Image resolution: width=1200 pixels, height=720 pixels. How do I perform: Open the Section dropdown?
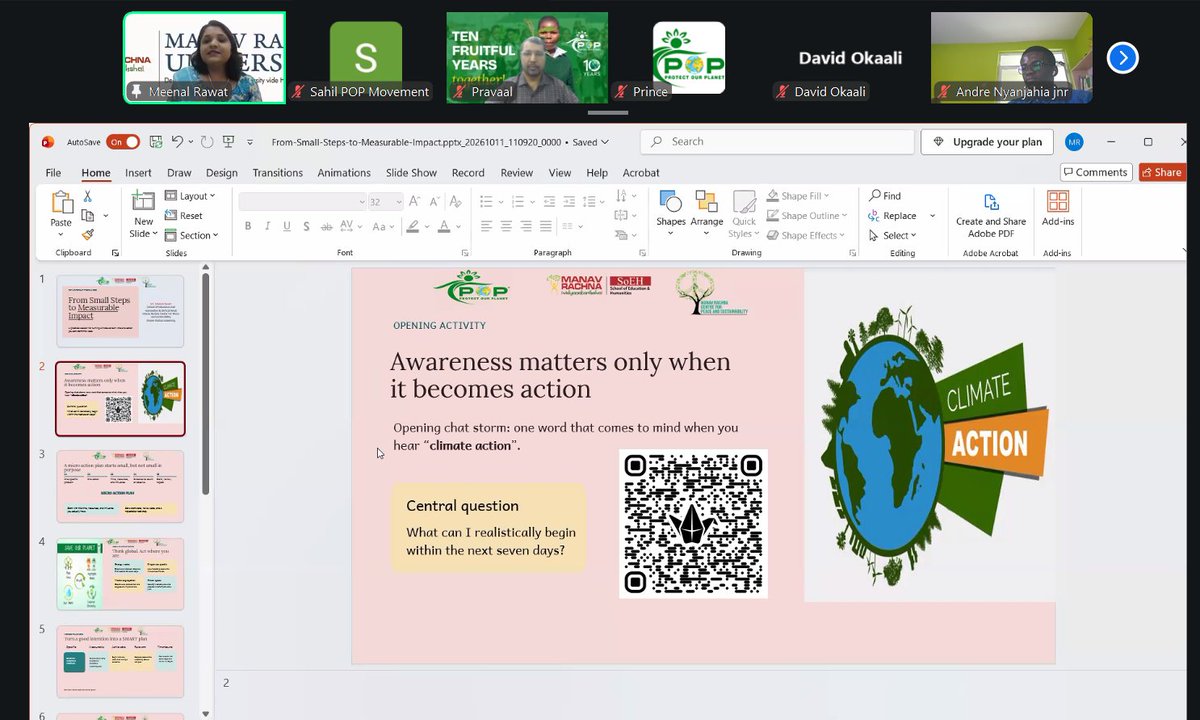click(x=191, y=236)
